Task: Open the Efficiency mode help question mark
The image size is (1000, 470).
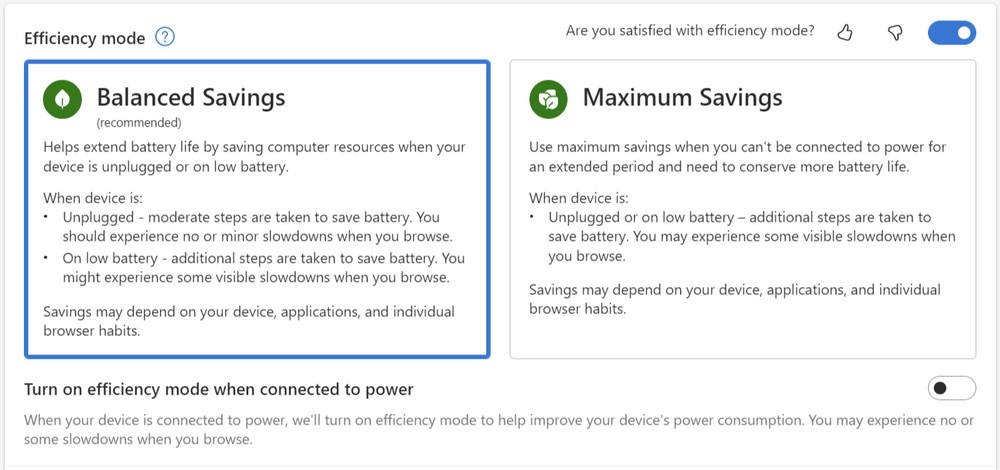Action: 165,38
